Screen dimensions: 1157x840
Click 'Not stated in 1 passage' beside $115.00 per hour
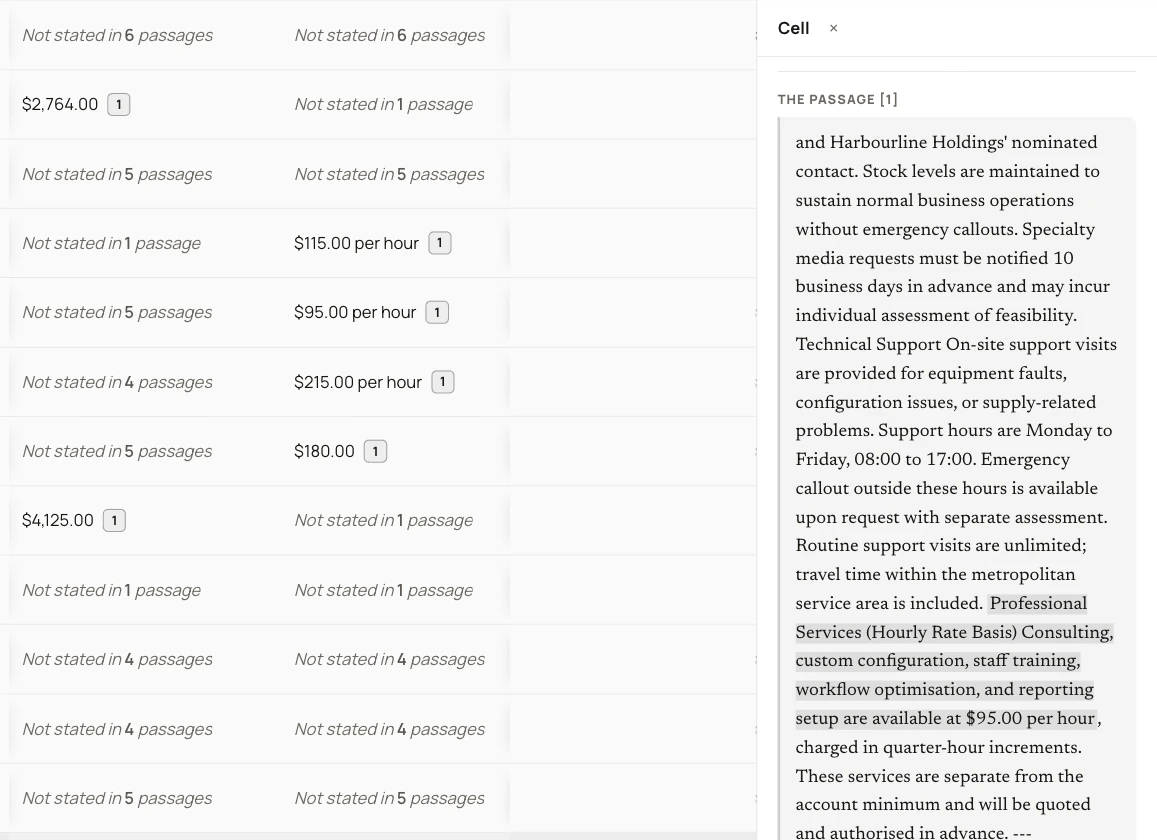point(111,243)
